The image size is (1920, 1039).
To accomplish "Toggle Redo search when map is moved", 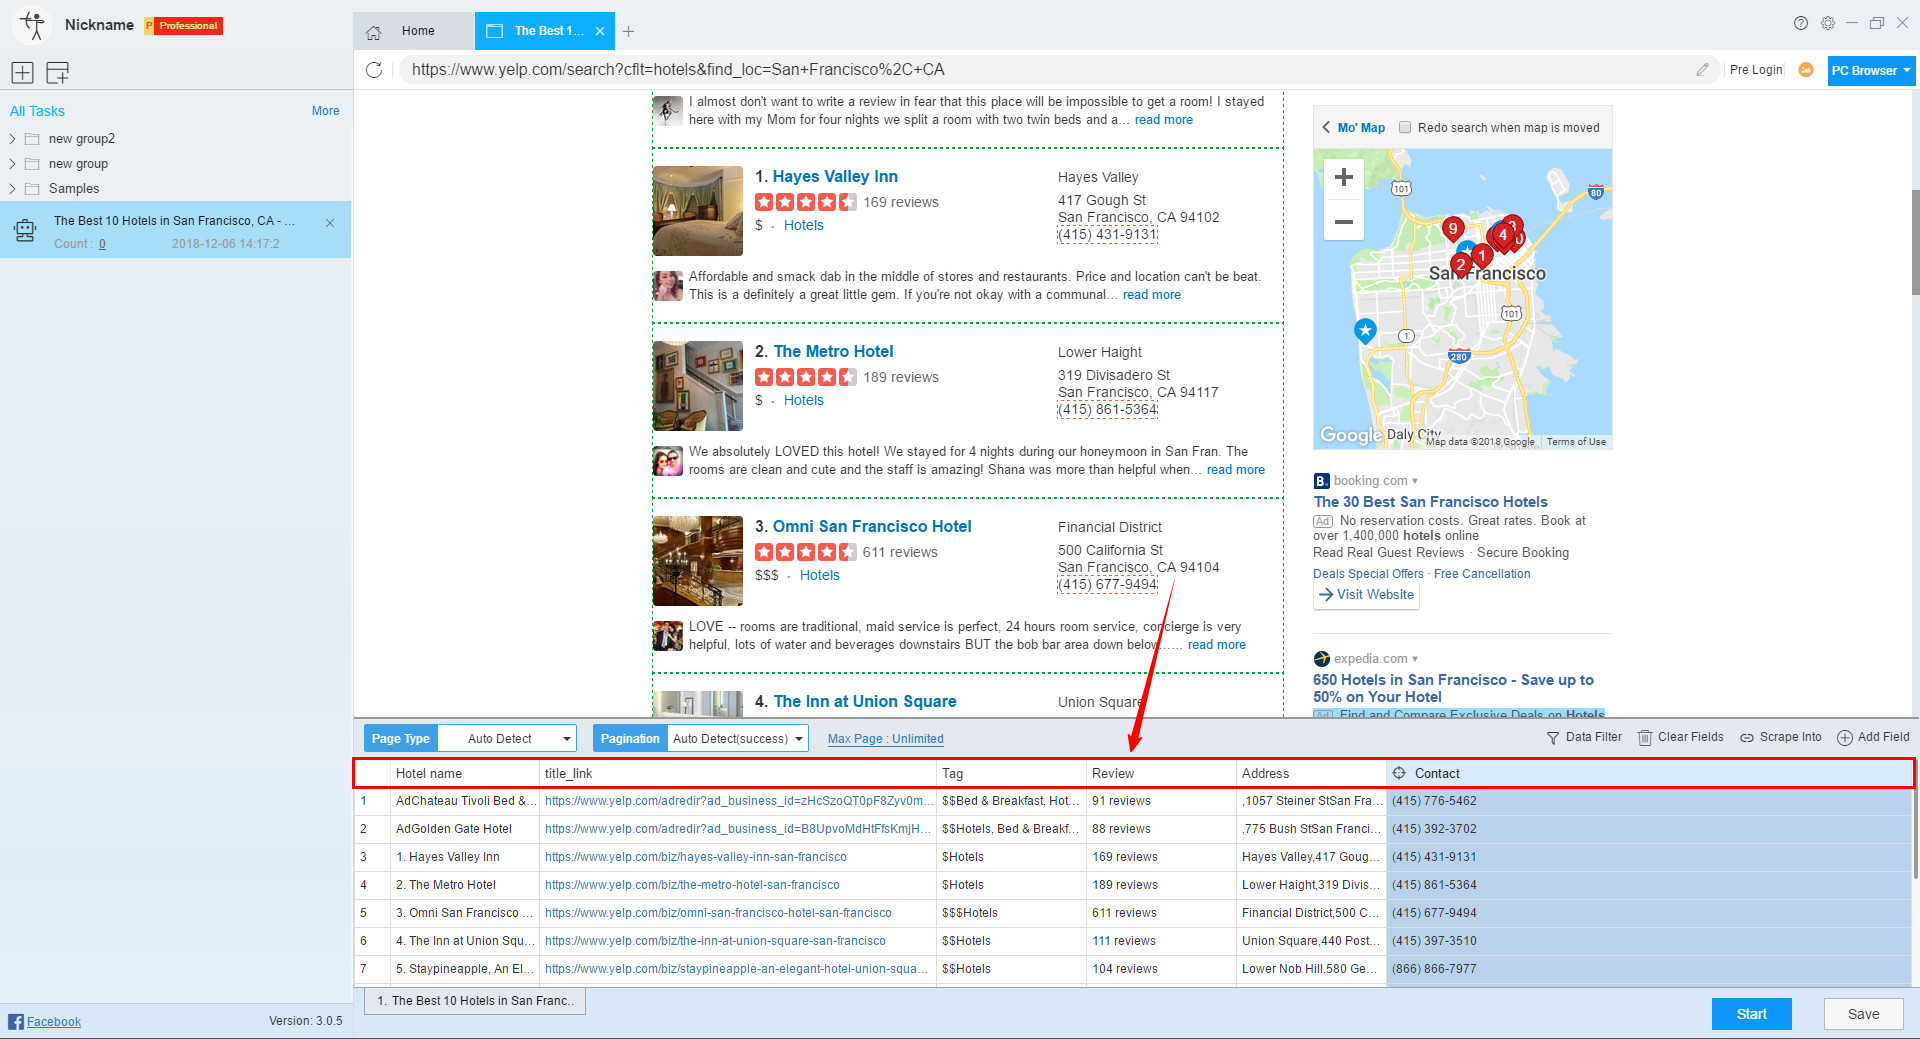I will click(1405, 128).
